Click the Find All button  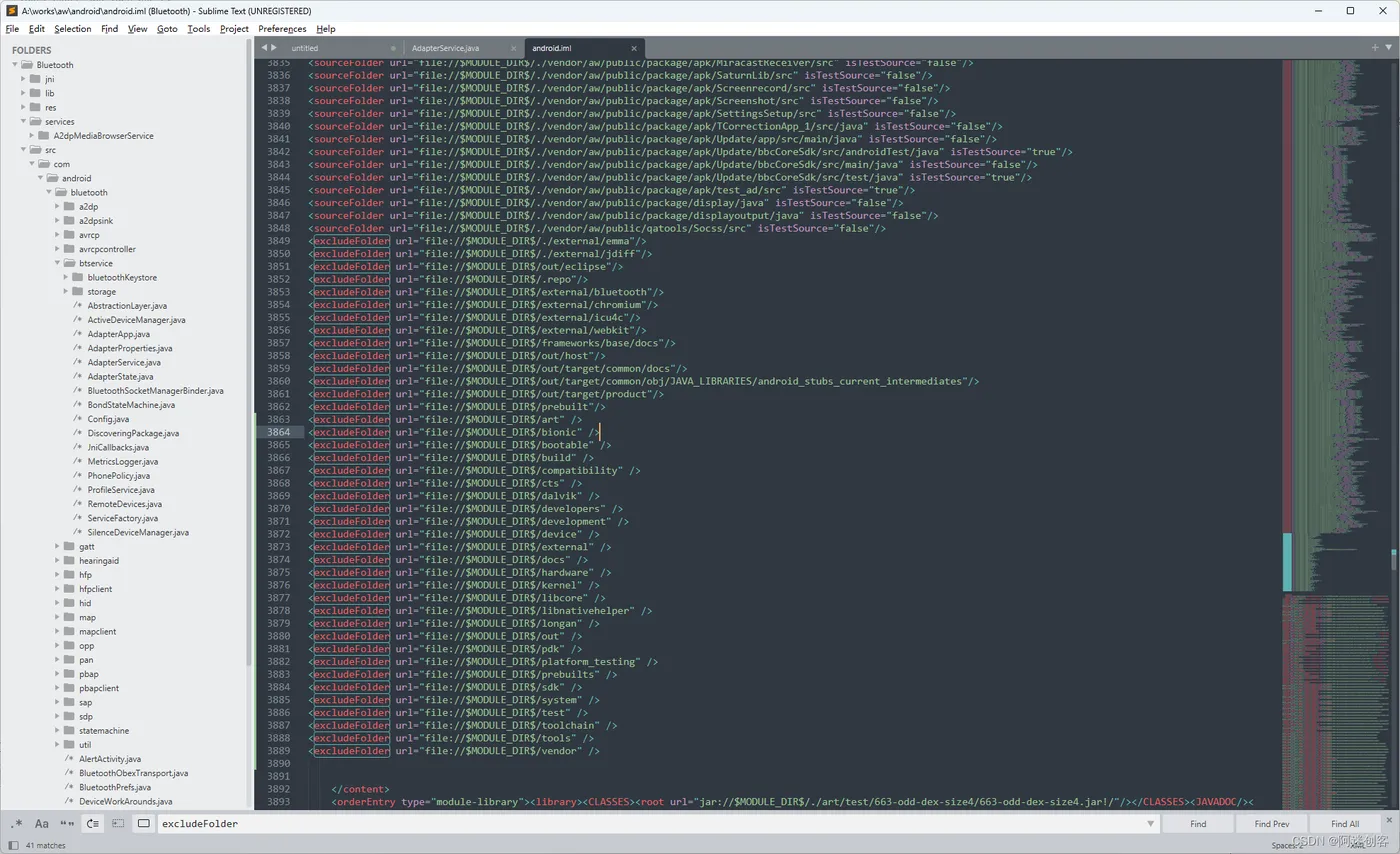1345,824
